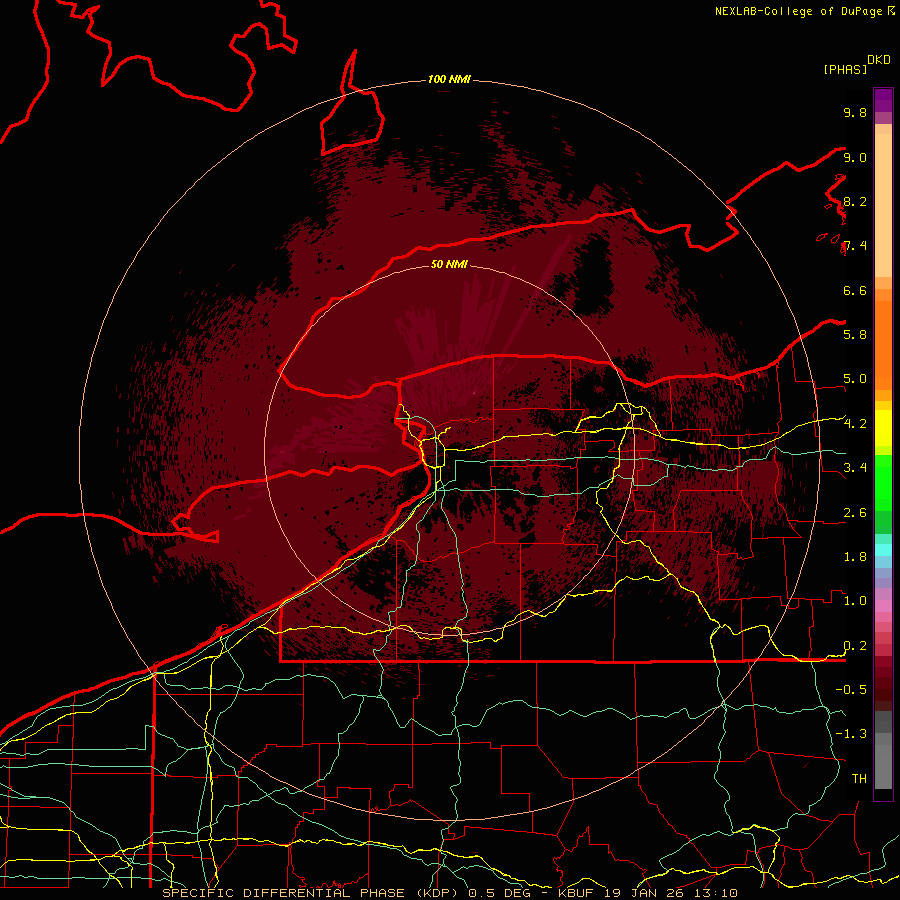Image resolution: width=900 pixels, height=900 pixels.
Task: Click the TH threshold label on the scale
Action: pyautogui.click(x=859, y=779)
